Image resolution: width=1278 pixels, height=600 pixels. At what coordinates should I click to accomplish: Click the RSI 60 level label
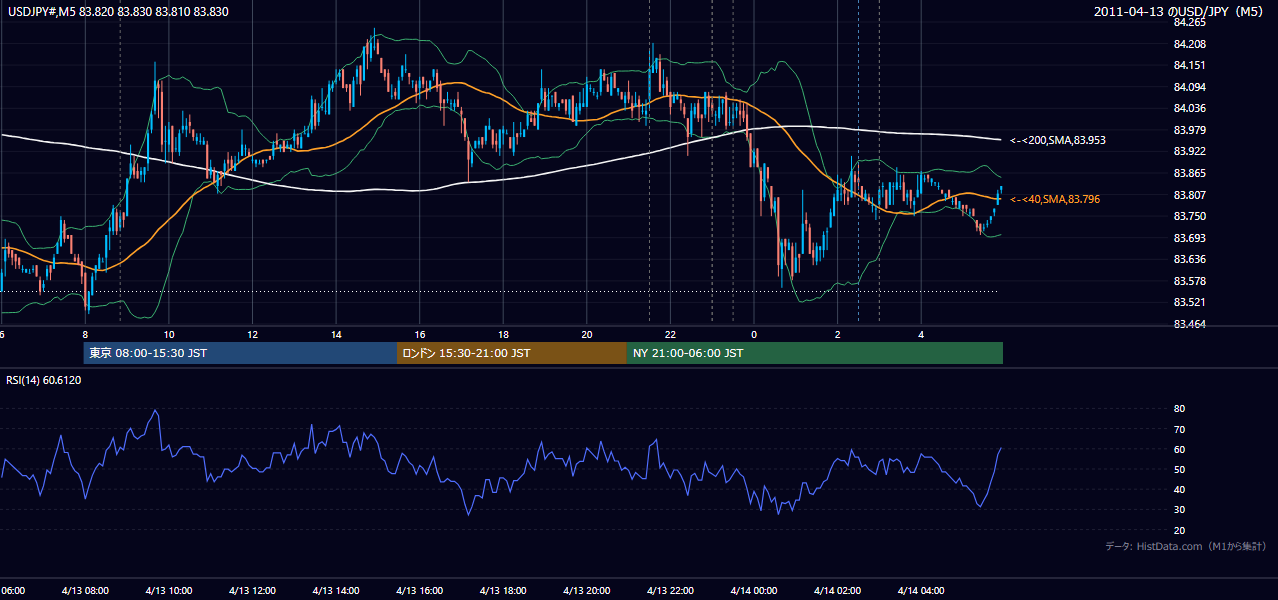[x=1179, y=449]
